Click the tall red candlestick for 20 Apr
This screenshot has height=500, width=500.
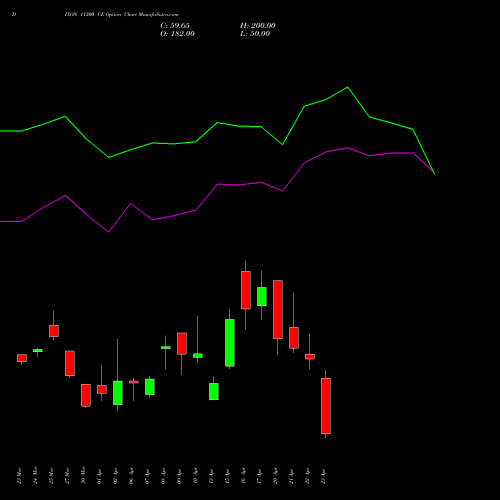[278, 310]
